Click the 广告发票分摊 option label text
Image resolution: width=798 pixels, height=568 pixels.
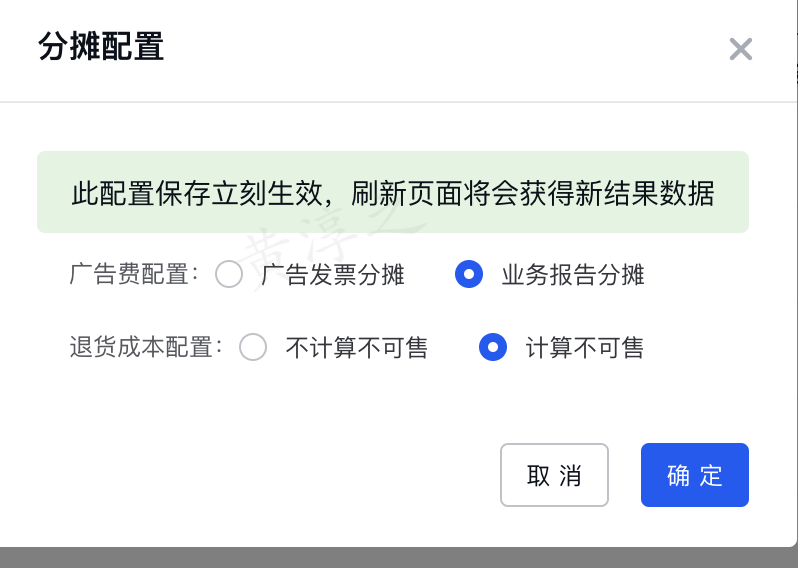coord(333,274)
